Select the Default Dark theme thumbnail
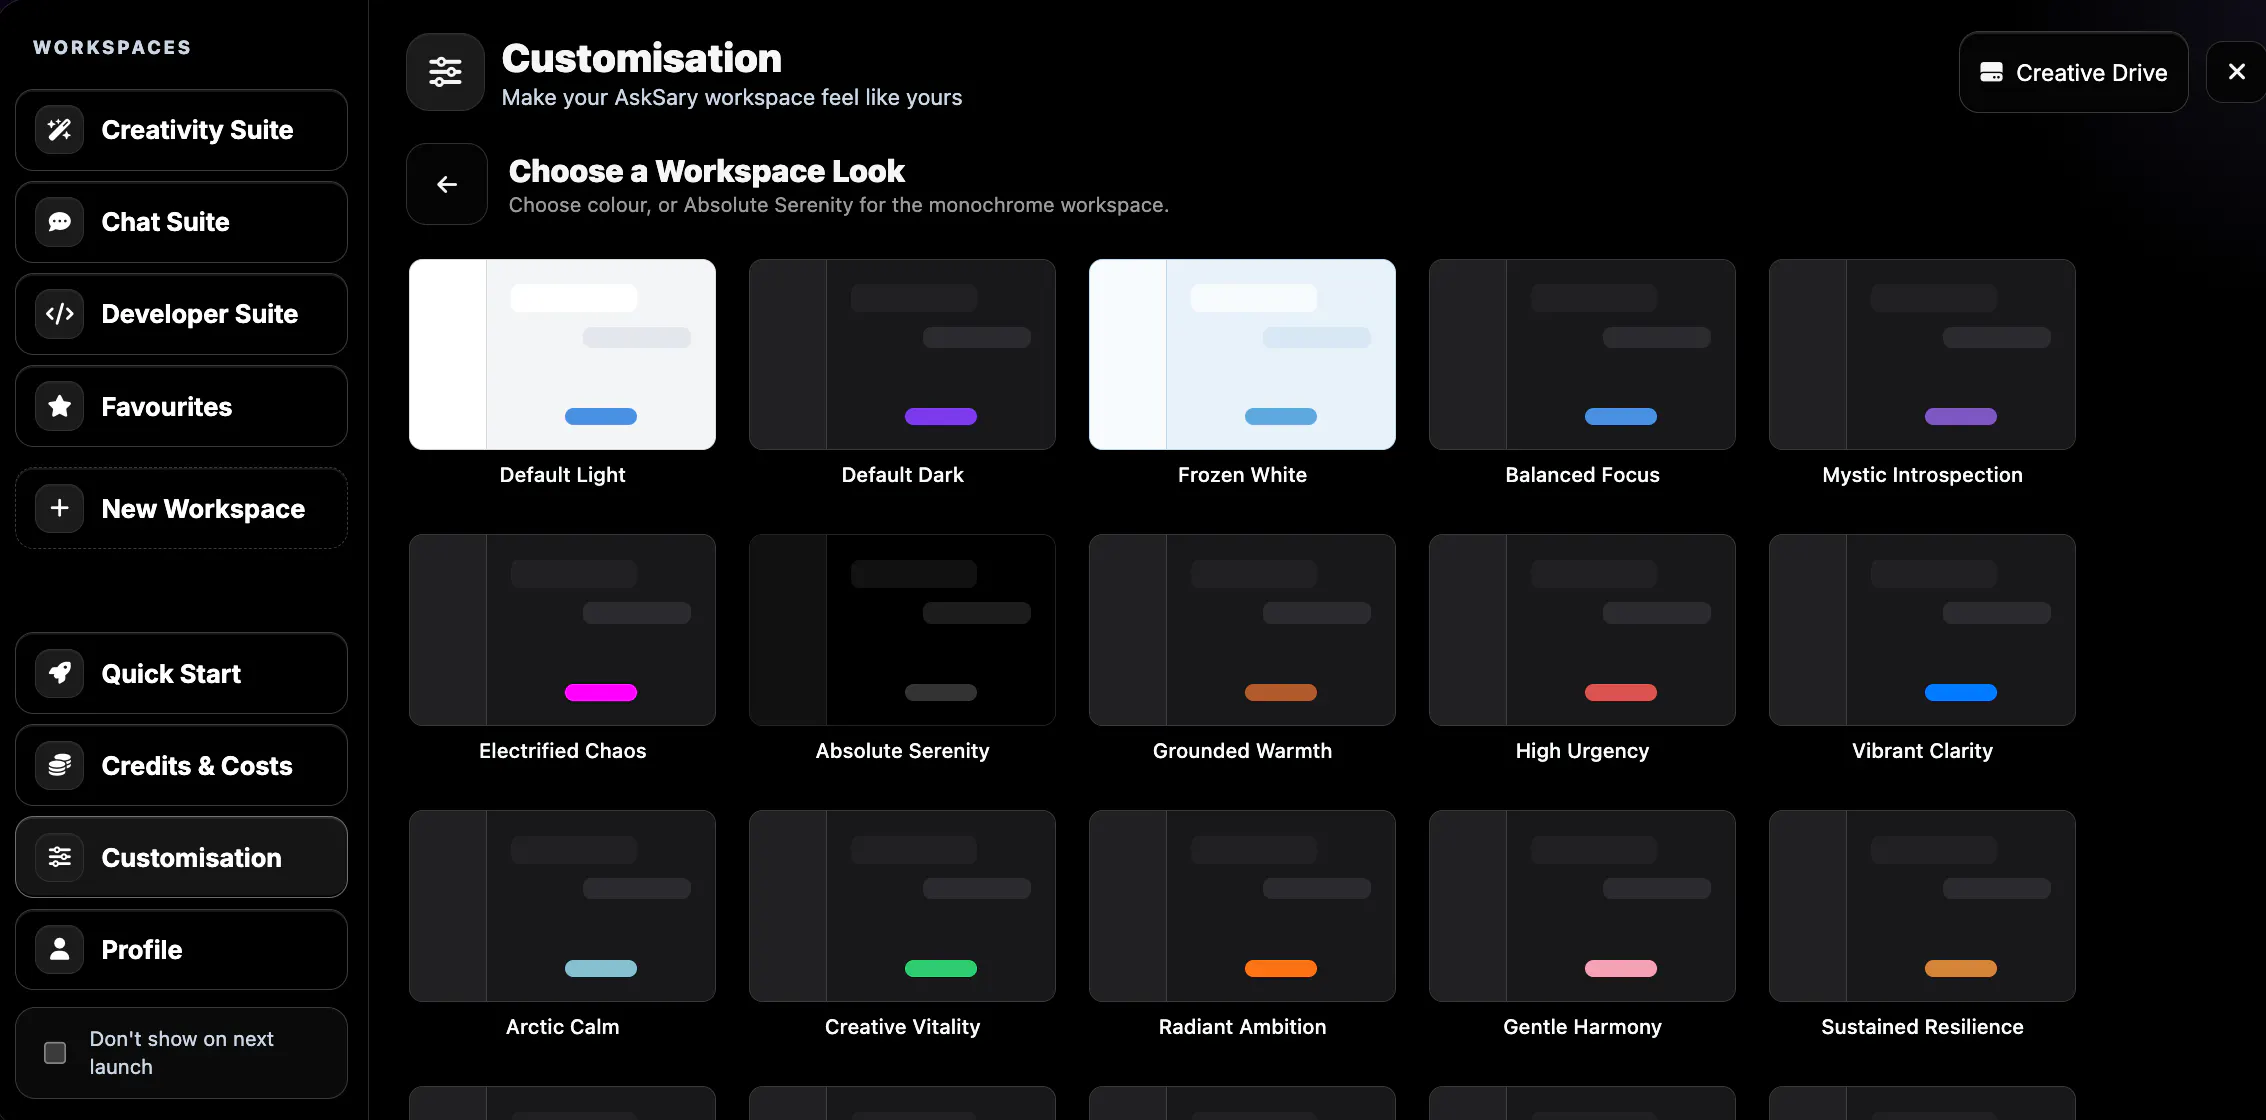 coord(902,354)
